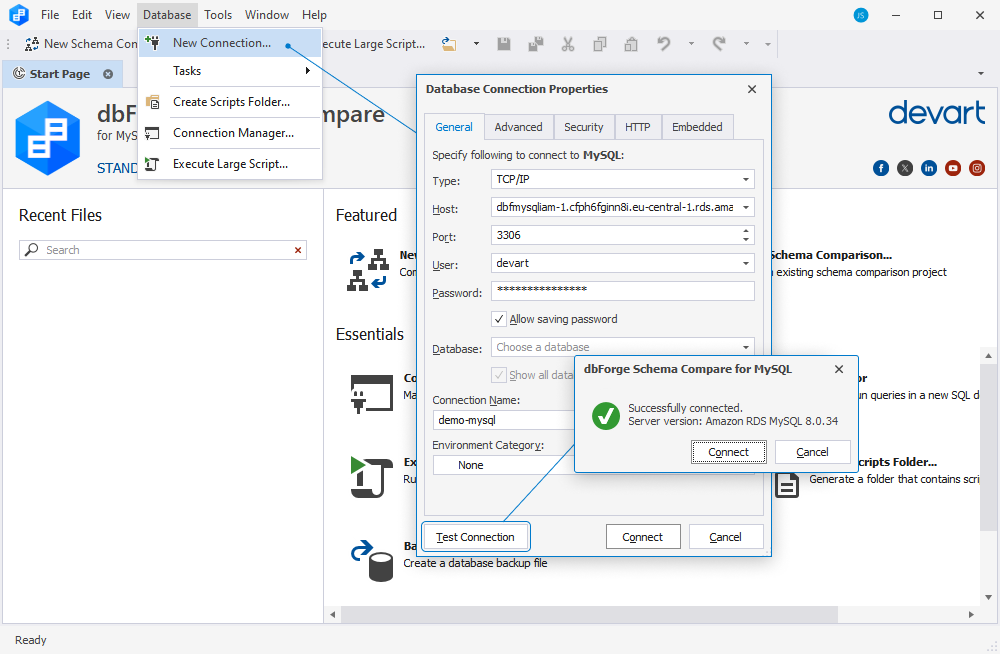Open Devart Facebook page icon
1000x654 pixels.
coord(881,168)
